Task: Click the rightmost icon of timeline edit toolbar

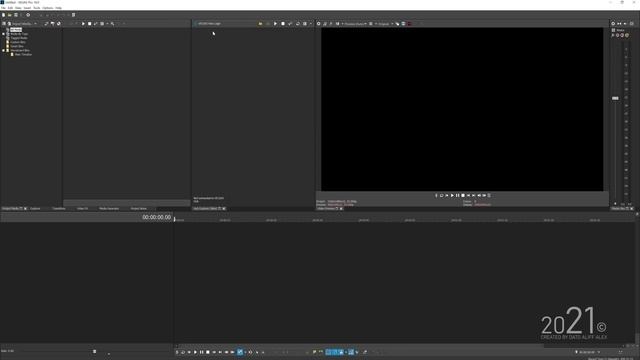Action: (365, 352)
